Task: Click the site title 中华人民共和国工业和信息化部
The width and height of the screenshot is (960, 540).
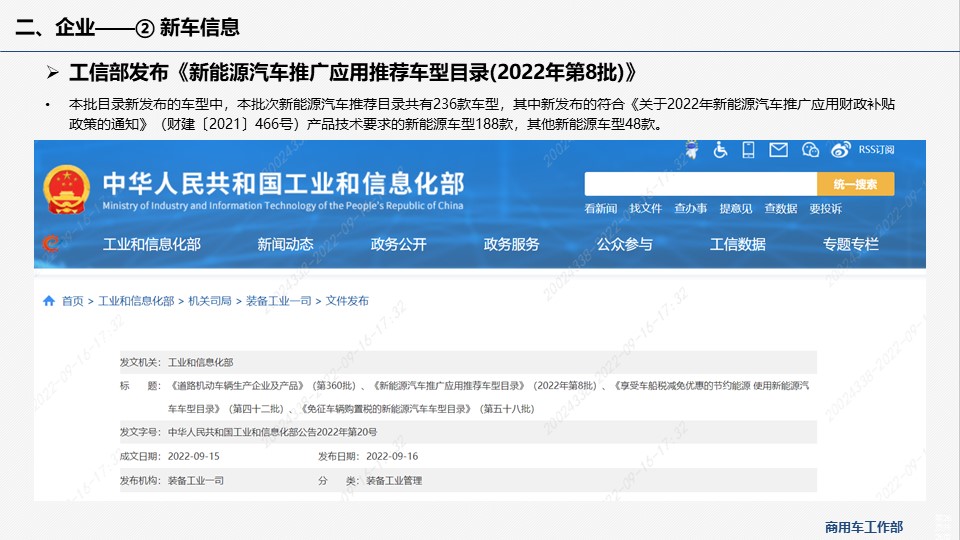Action: coord(283,183)
